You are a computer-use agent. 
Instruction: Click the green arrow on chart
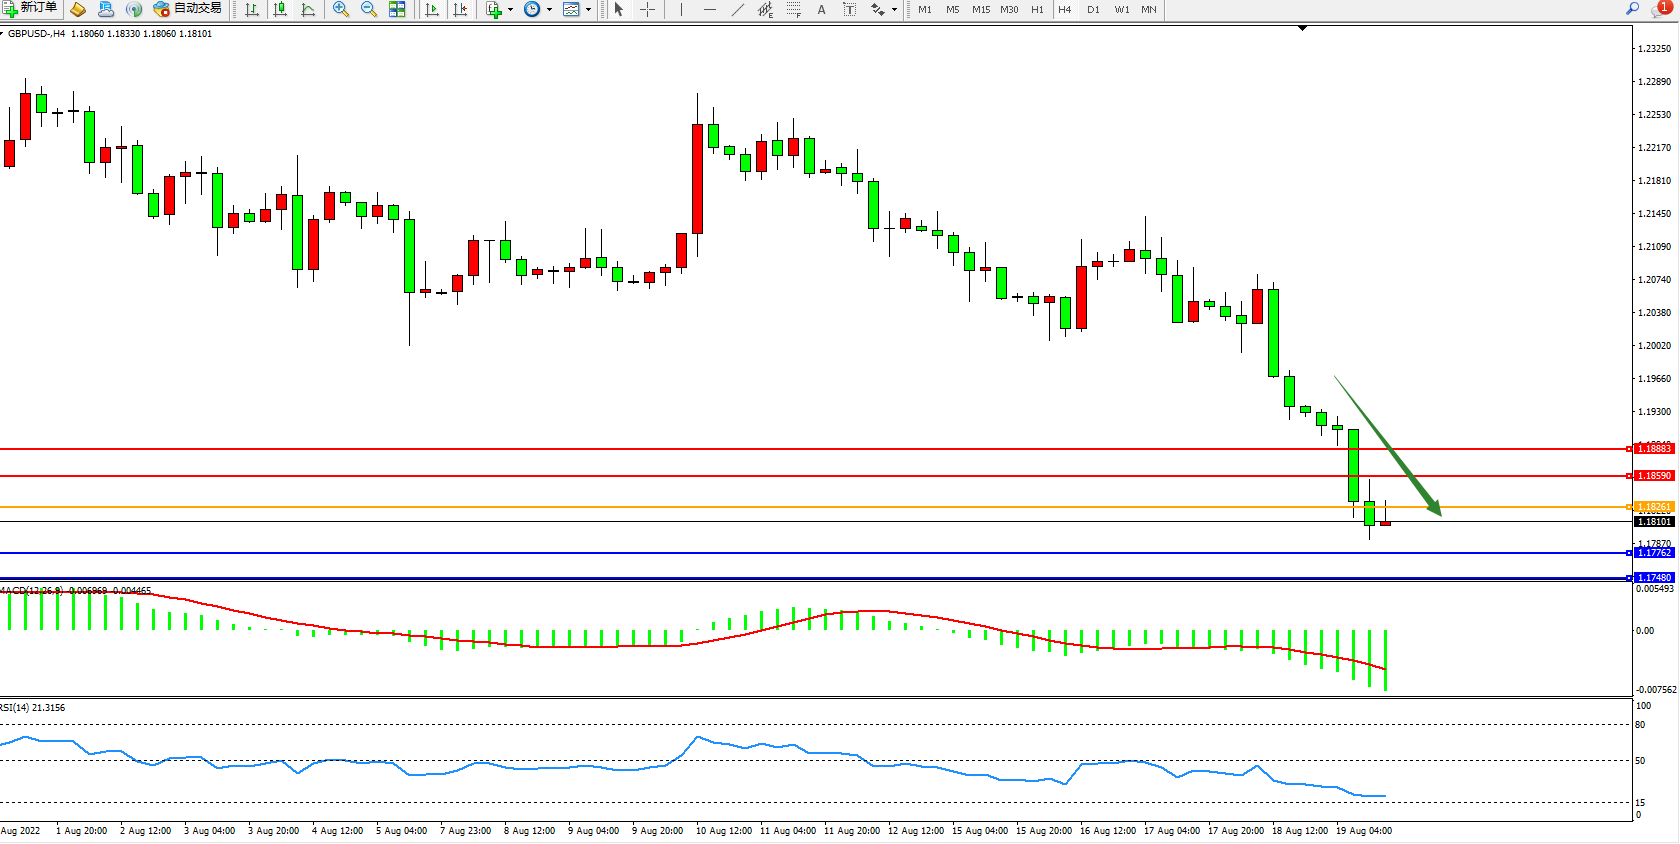pyautogui.click(x=1388, y=446)
